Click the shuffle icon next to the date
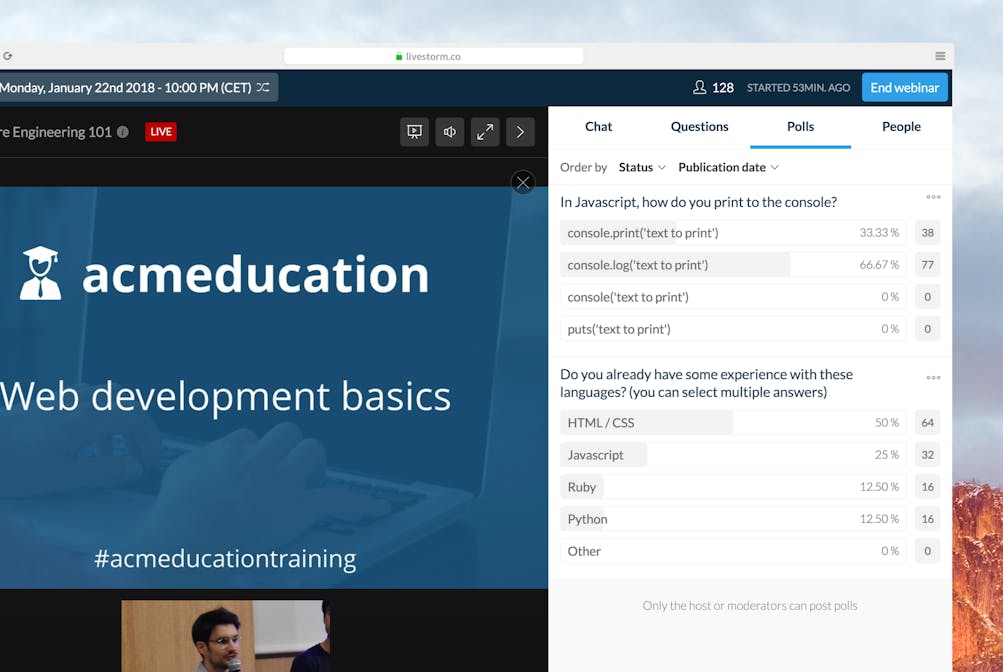This screenshot has height=672, width=1003. [x=263, y=88]
